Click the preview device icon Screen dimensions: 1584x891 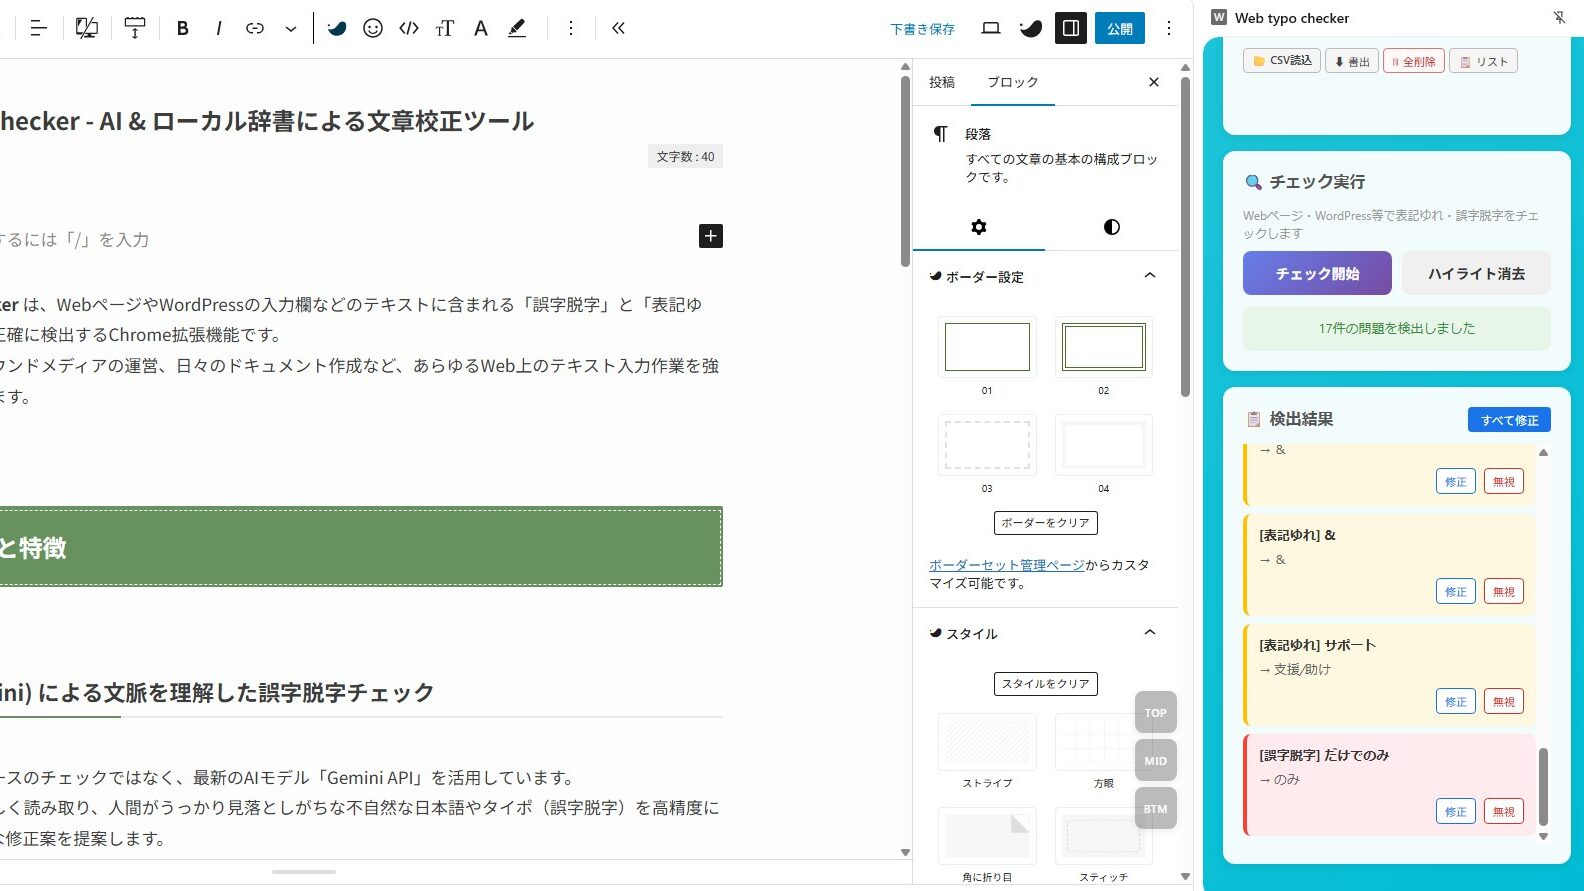coord(990,28)
